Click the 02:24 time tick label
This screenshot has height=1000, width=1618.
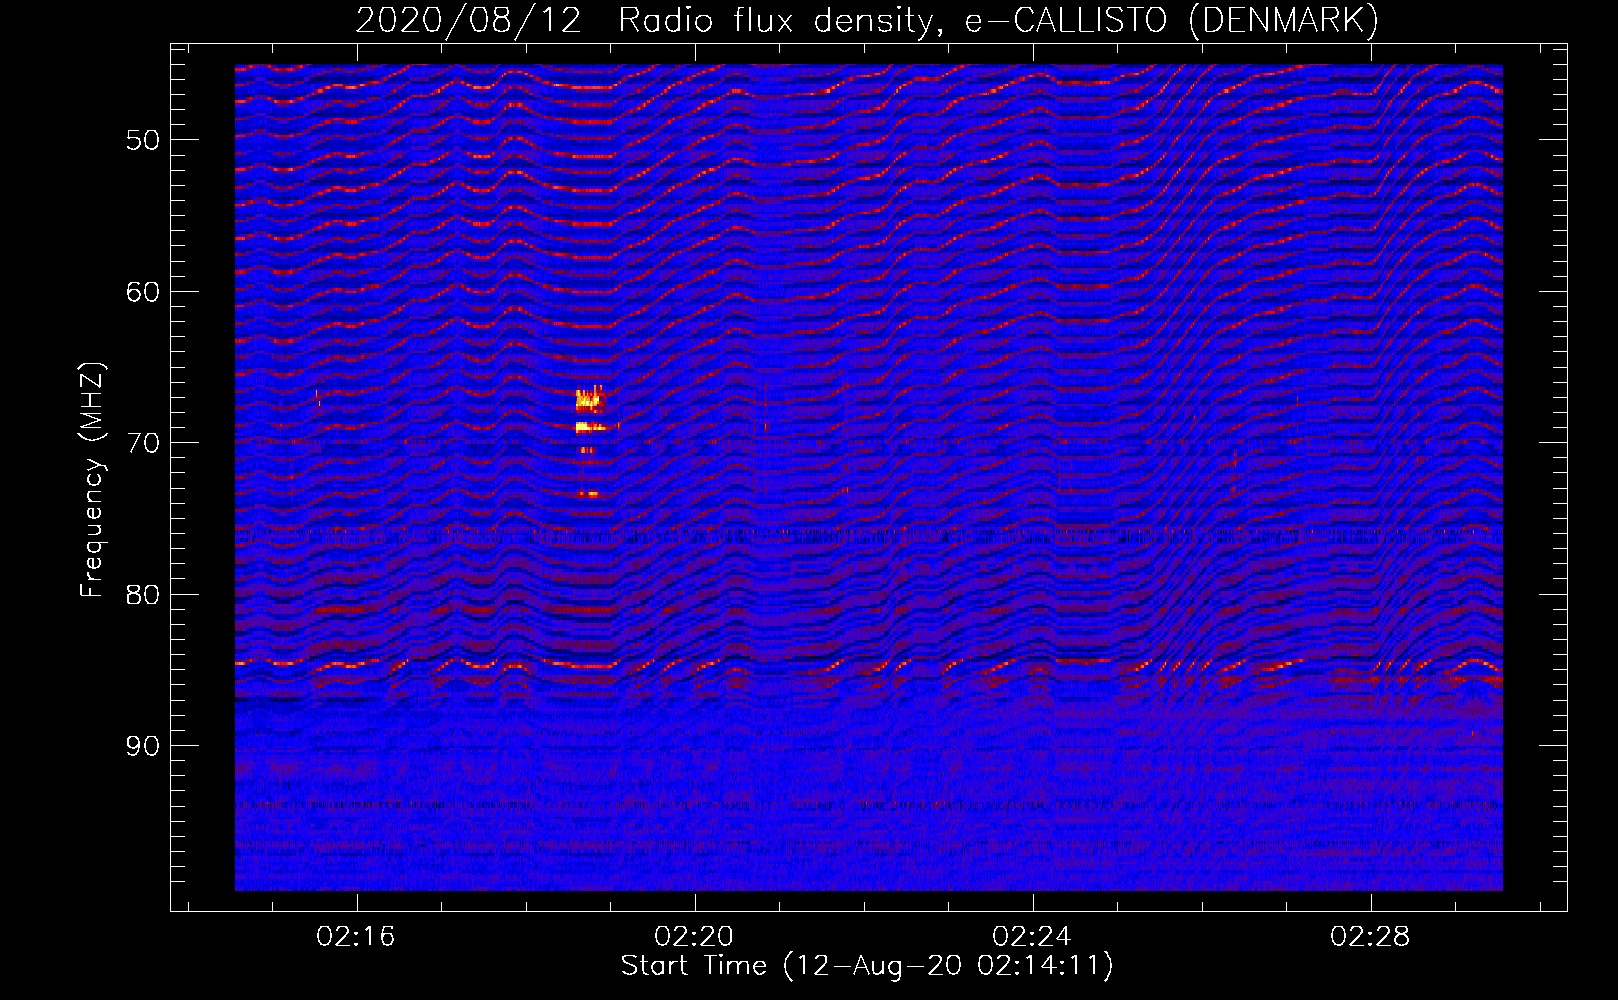(x=1032, y=937)
